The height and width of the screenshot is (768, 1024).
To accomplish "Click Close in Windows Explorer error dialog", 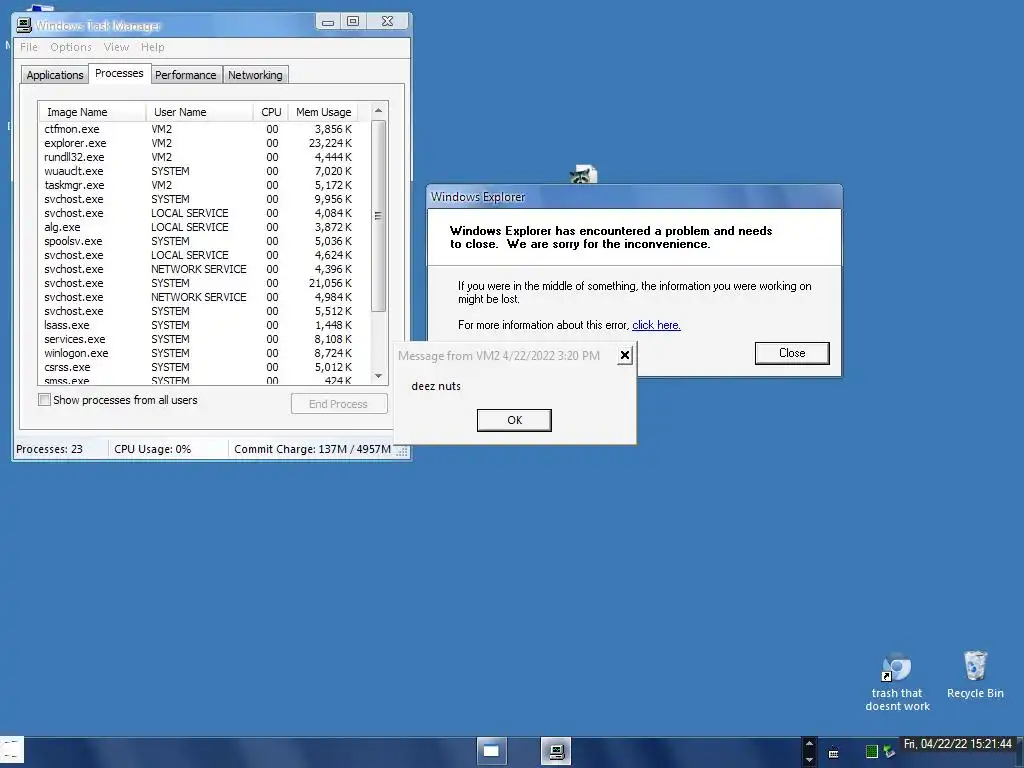I will point(792,353).
